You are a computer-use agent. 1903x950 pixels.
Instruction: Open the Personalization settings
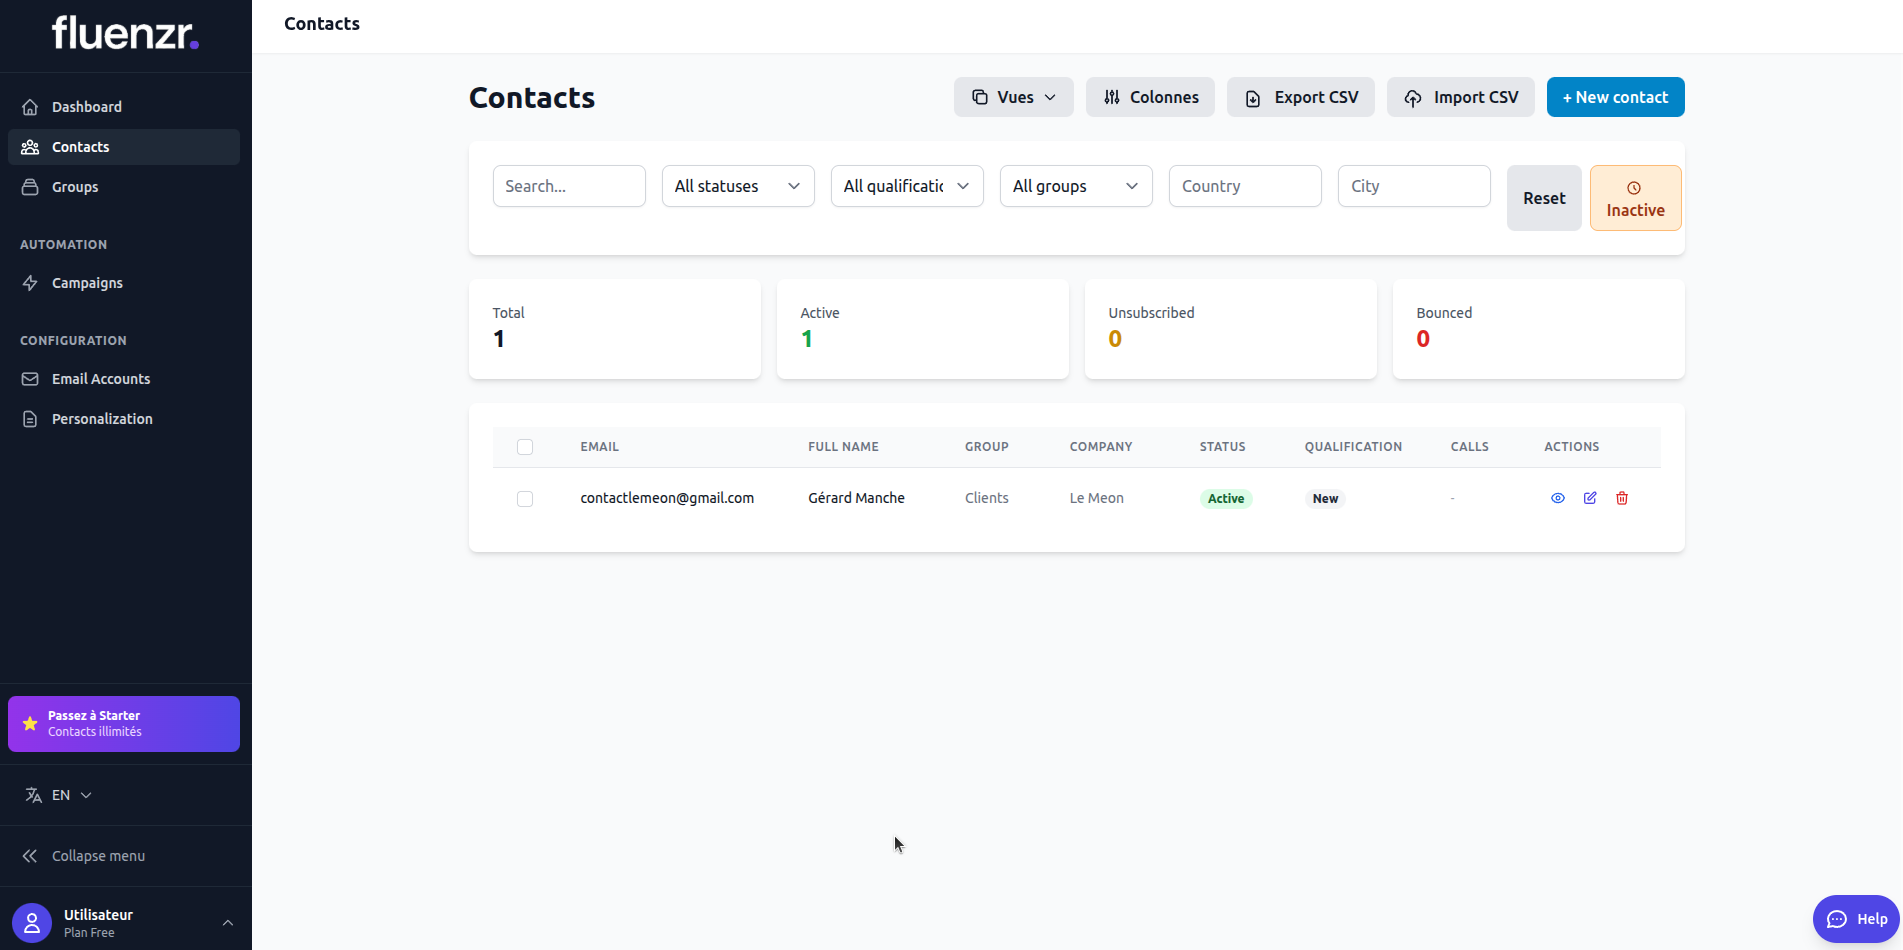pos(103,418)
